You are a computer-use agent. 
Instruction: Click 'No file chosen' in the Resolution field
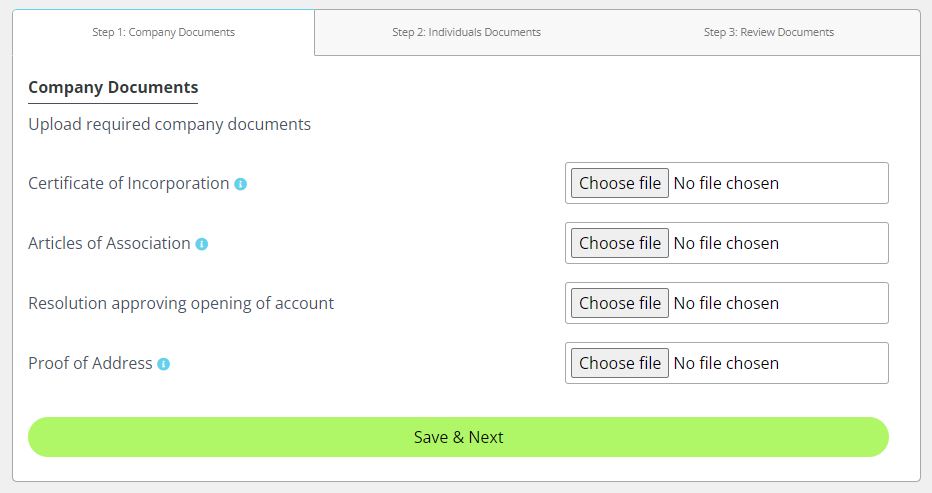click(x=726, y=303)
